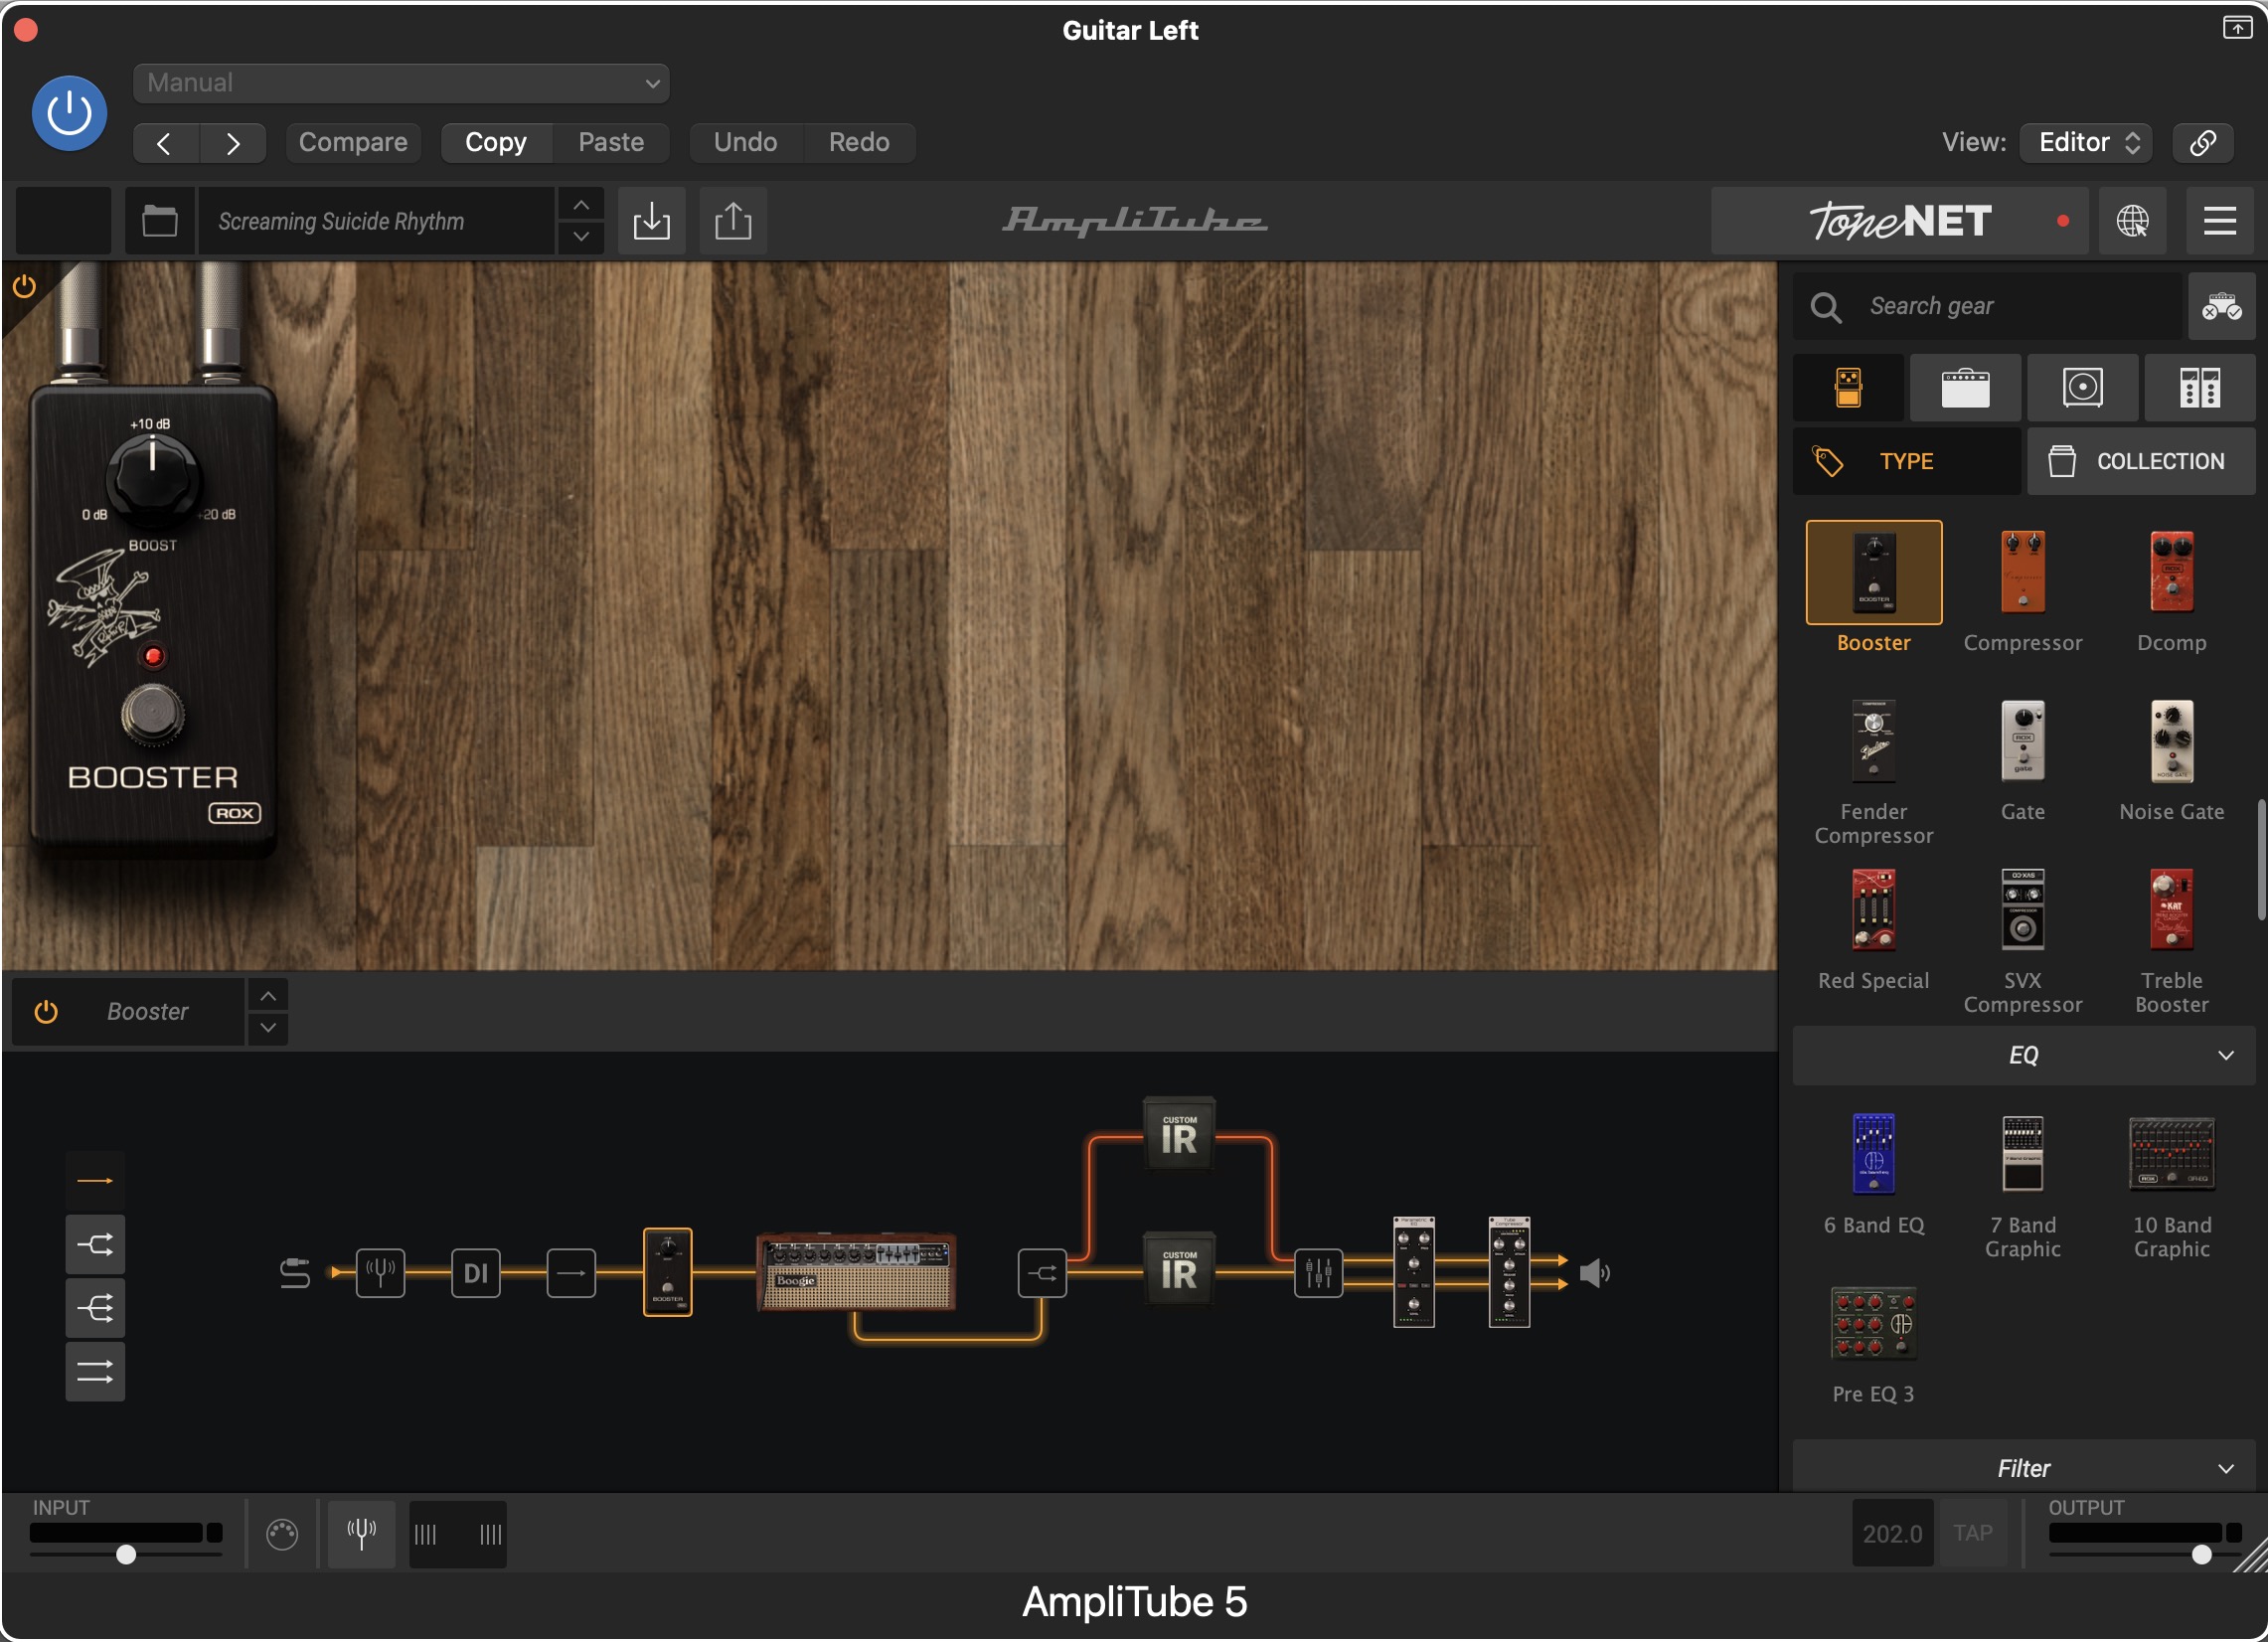The height and width of the screenshot is (1642, 2268).
Task: Select the Pre EQ 3 pedal
Action: (1873, 1324)
